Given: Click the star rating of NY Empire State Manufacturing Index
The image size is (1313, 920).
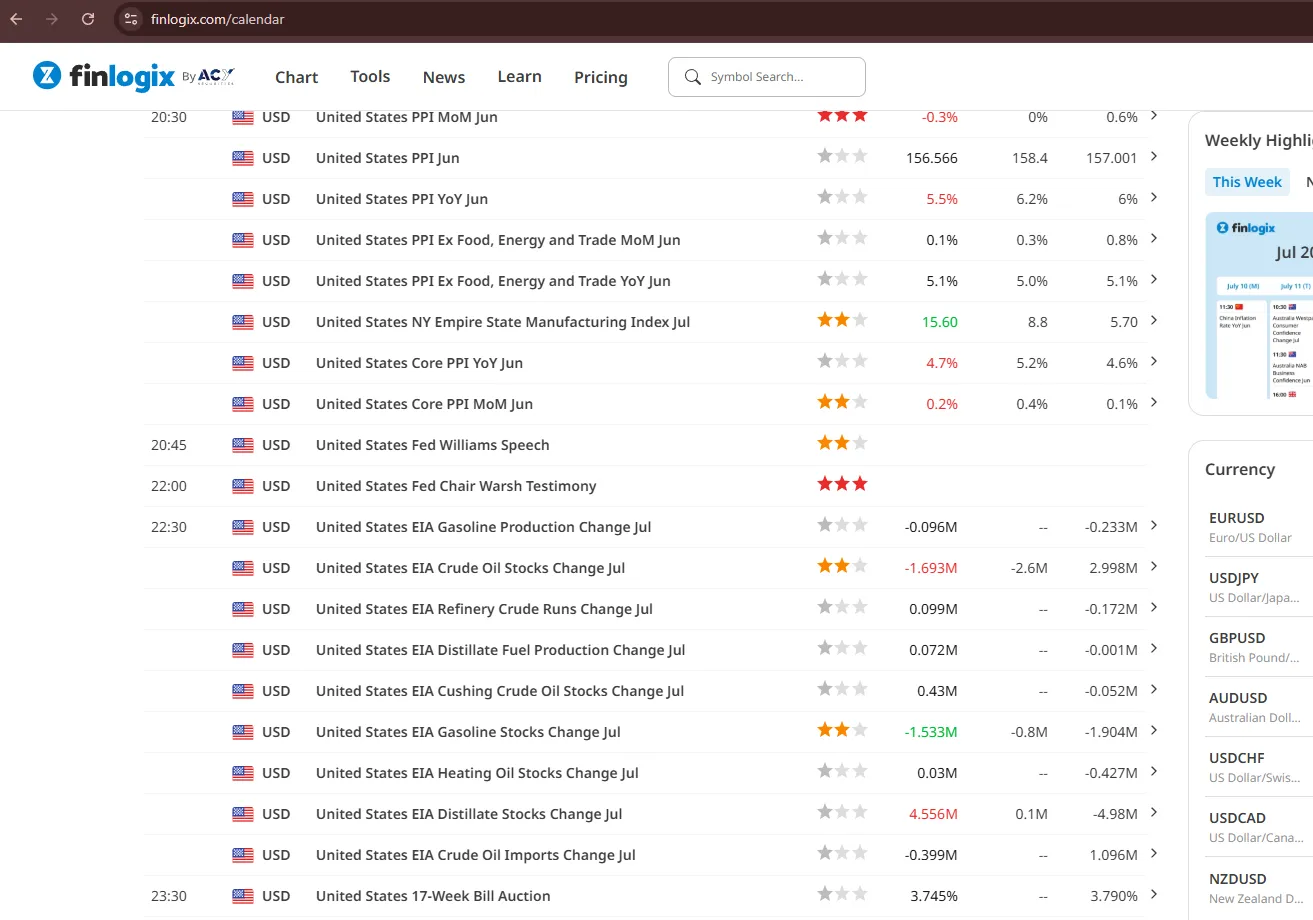Looking at the screenshot, I should click(842, 320).
